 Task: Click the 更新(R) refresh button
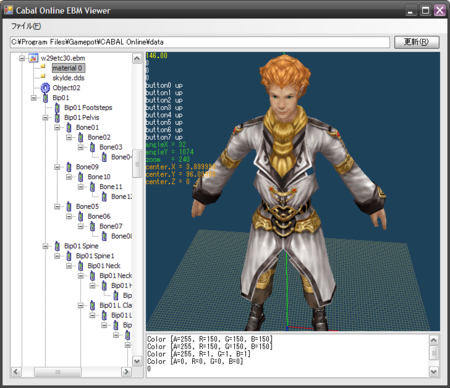tap(417, 42)
